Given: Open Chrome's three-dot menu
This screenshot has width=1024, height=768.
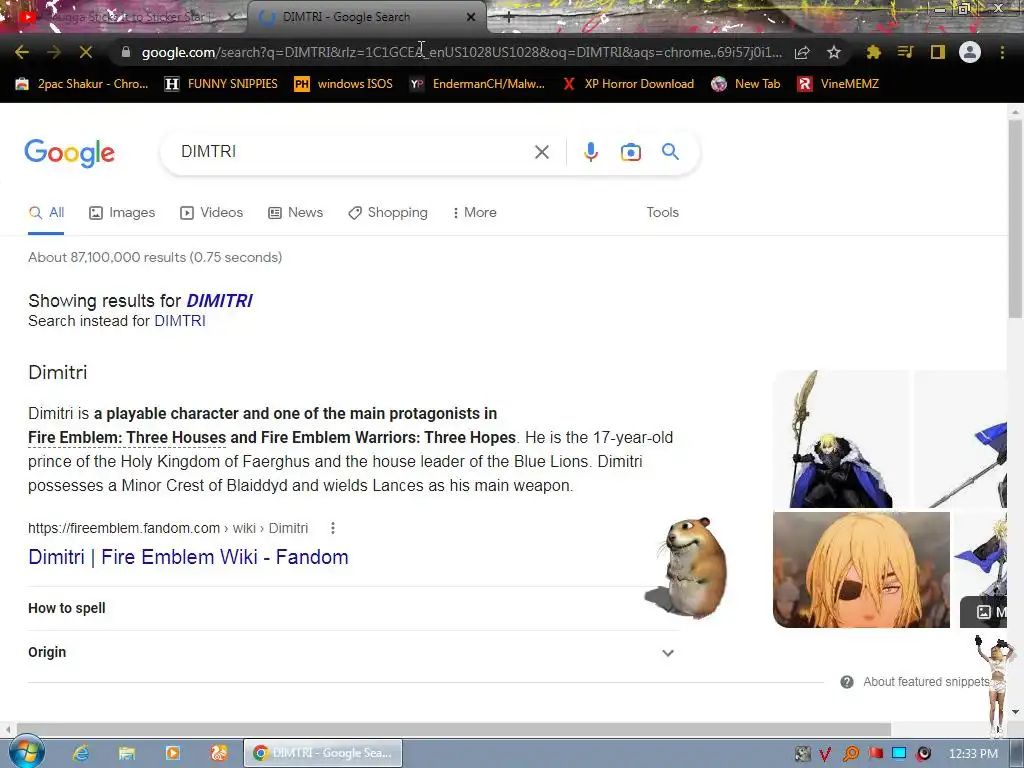Looking at the screenshot, I should 1002,52.
